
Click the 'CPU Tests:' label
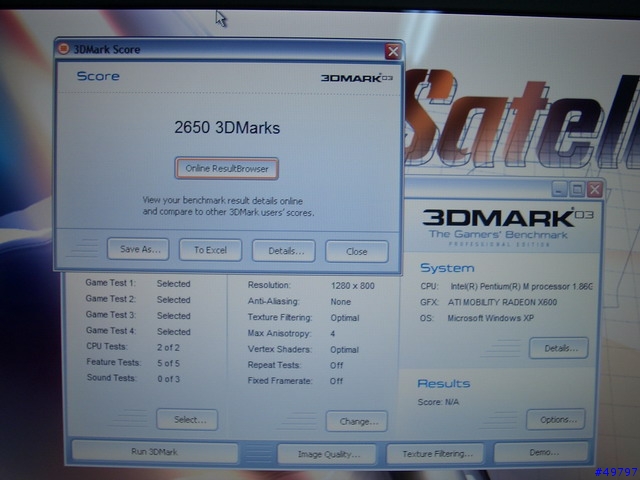point(107,346)
